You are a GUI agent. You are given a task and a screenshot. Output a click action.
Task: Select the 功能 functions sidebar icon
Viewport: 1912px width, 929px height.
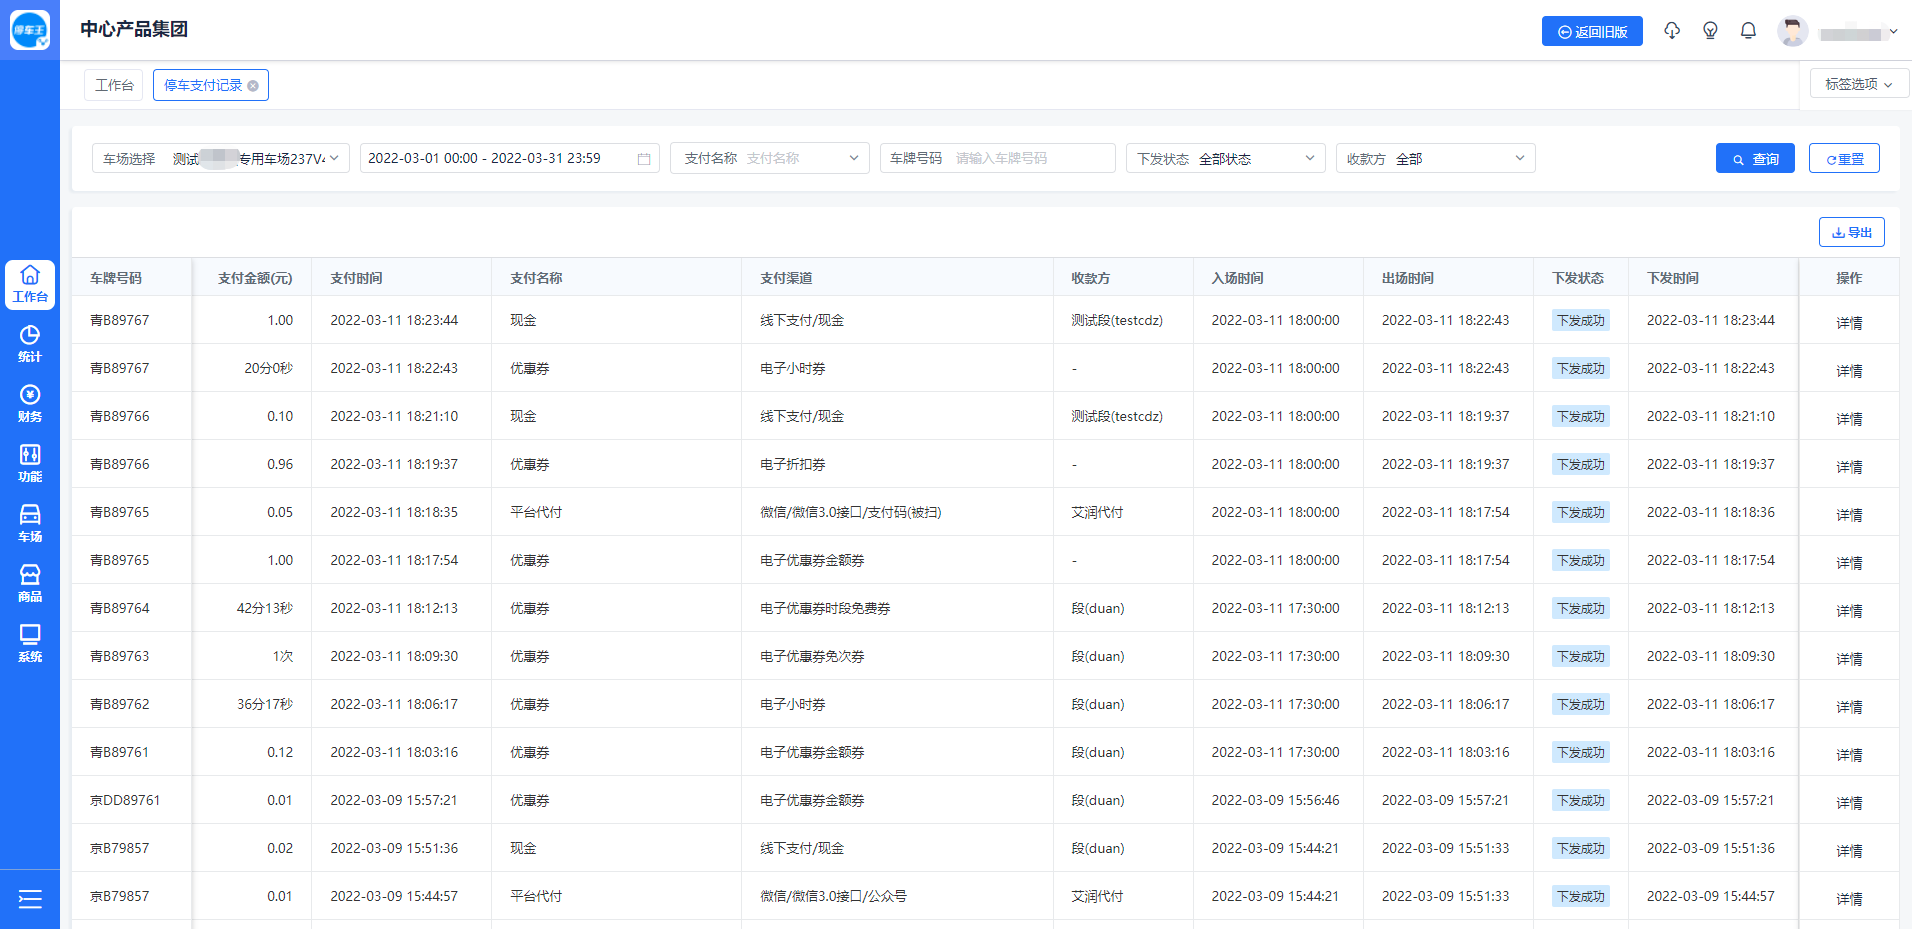(30, 463)
